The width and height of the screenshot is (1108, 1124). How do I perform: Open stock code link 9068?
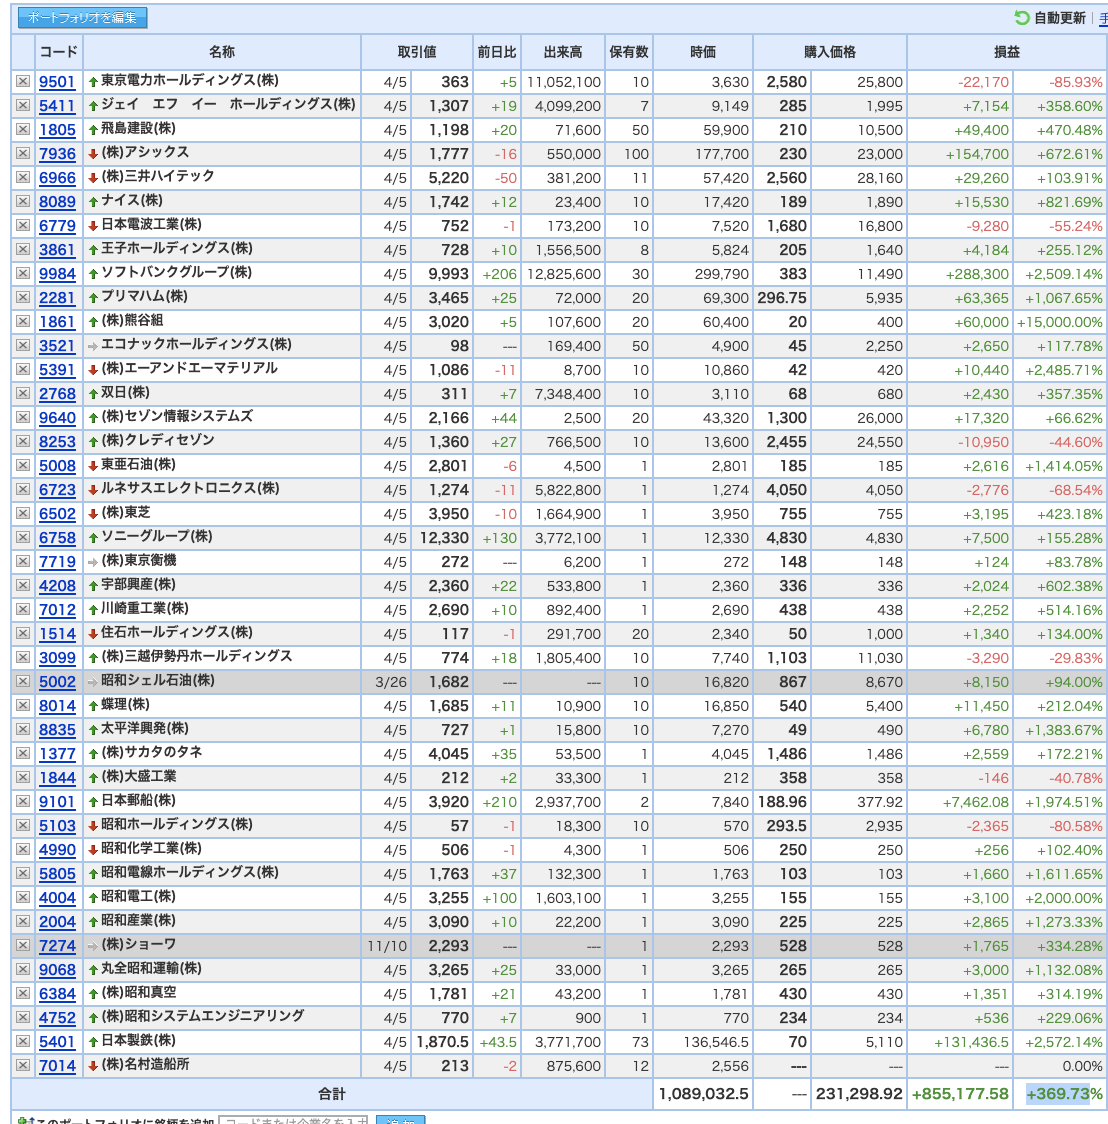point(57,969)
